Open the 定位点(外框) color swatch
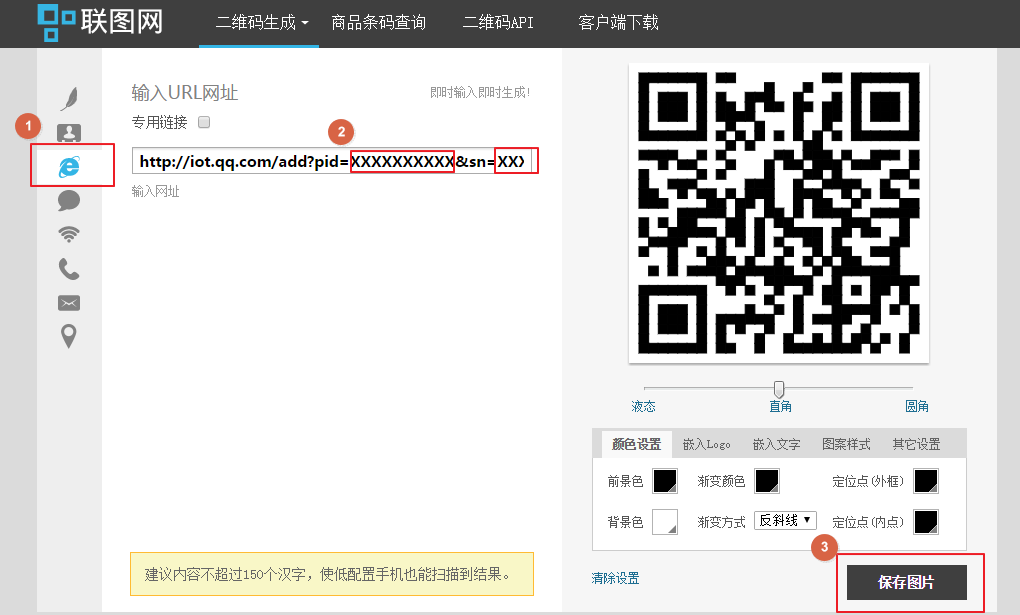 point(926,482)
